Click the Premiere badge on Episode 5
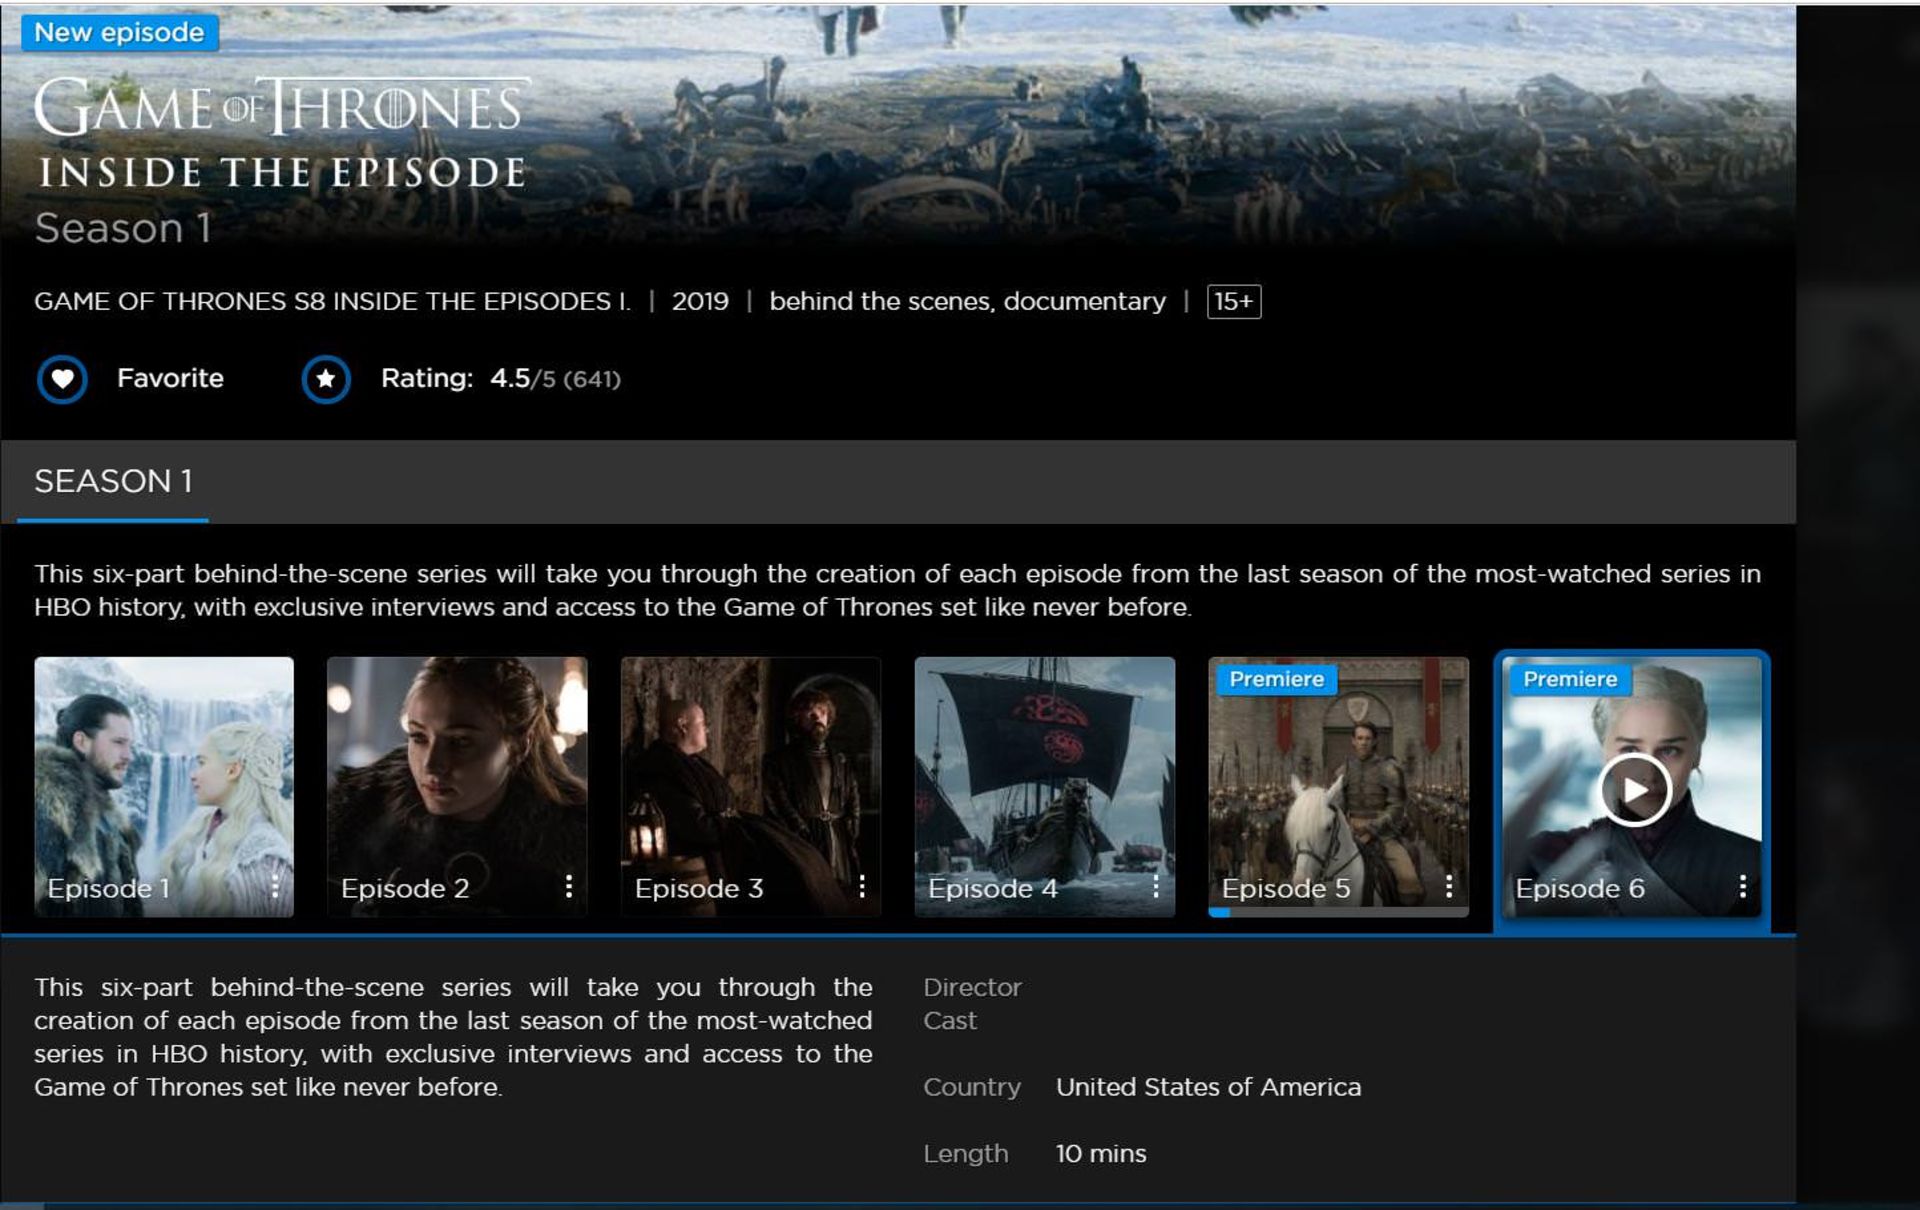Viewport: 1920px width, 1210px height. click(x=1276, y=679)
